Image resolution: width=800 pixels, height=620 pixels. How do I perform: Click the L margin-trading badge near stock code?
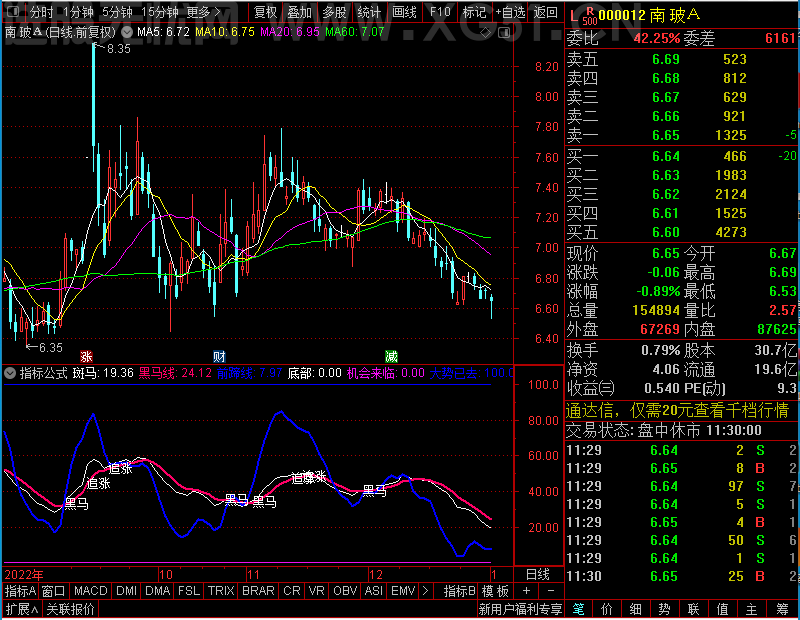[573, 17]
